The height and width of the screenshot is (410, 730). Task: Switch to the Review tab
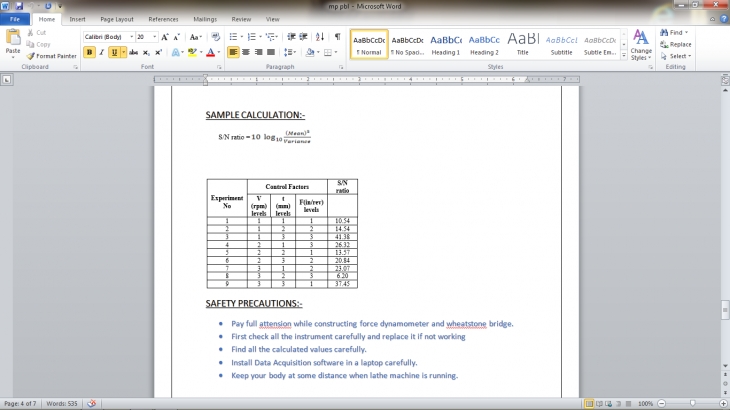[241, 19]
